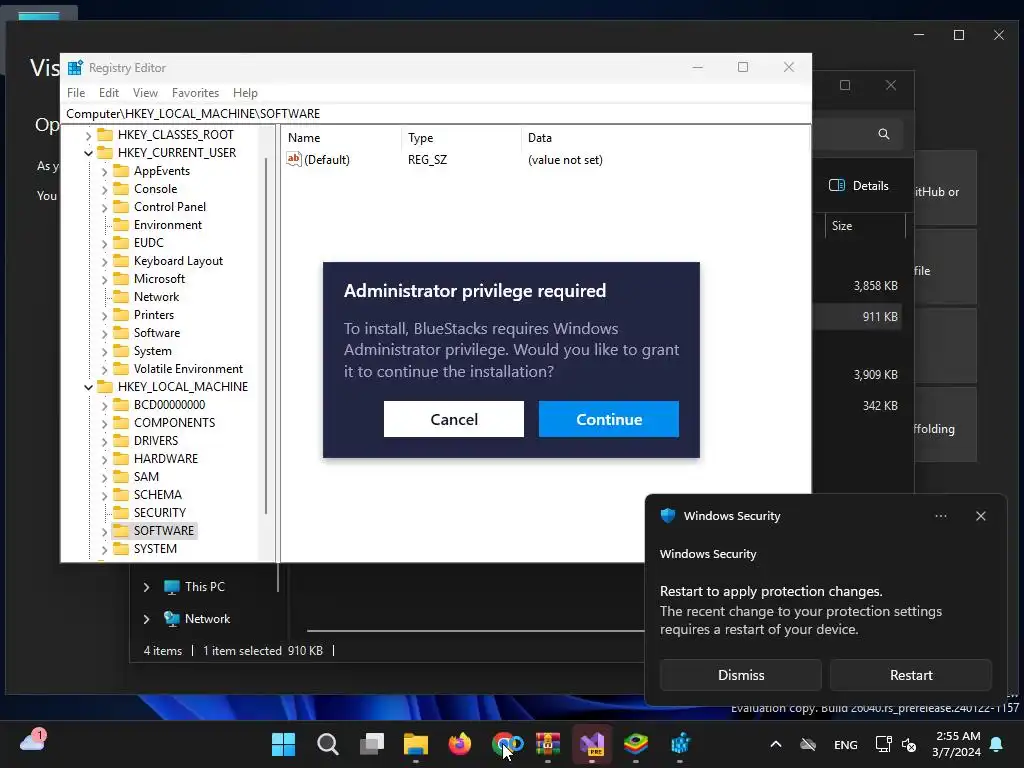Select the SECURITY key
The image size is (1024, 768).
click(160, 513)
